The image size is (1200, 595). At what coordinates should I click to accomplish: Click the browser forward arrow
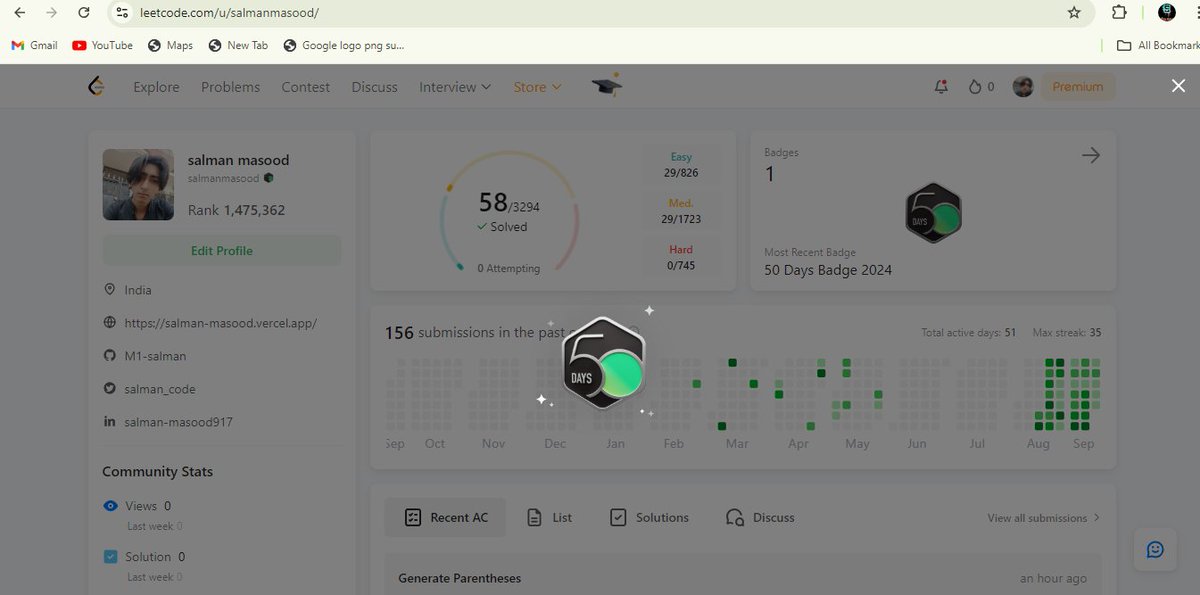(51, 13)
